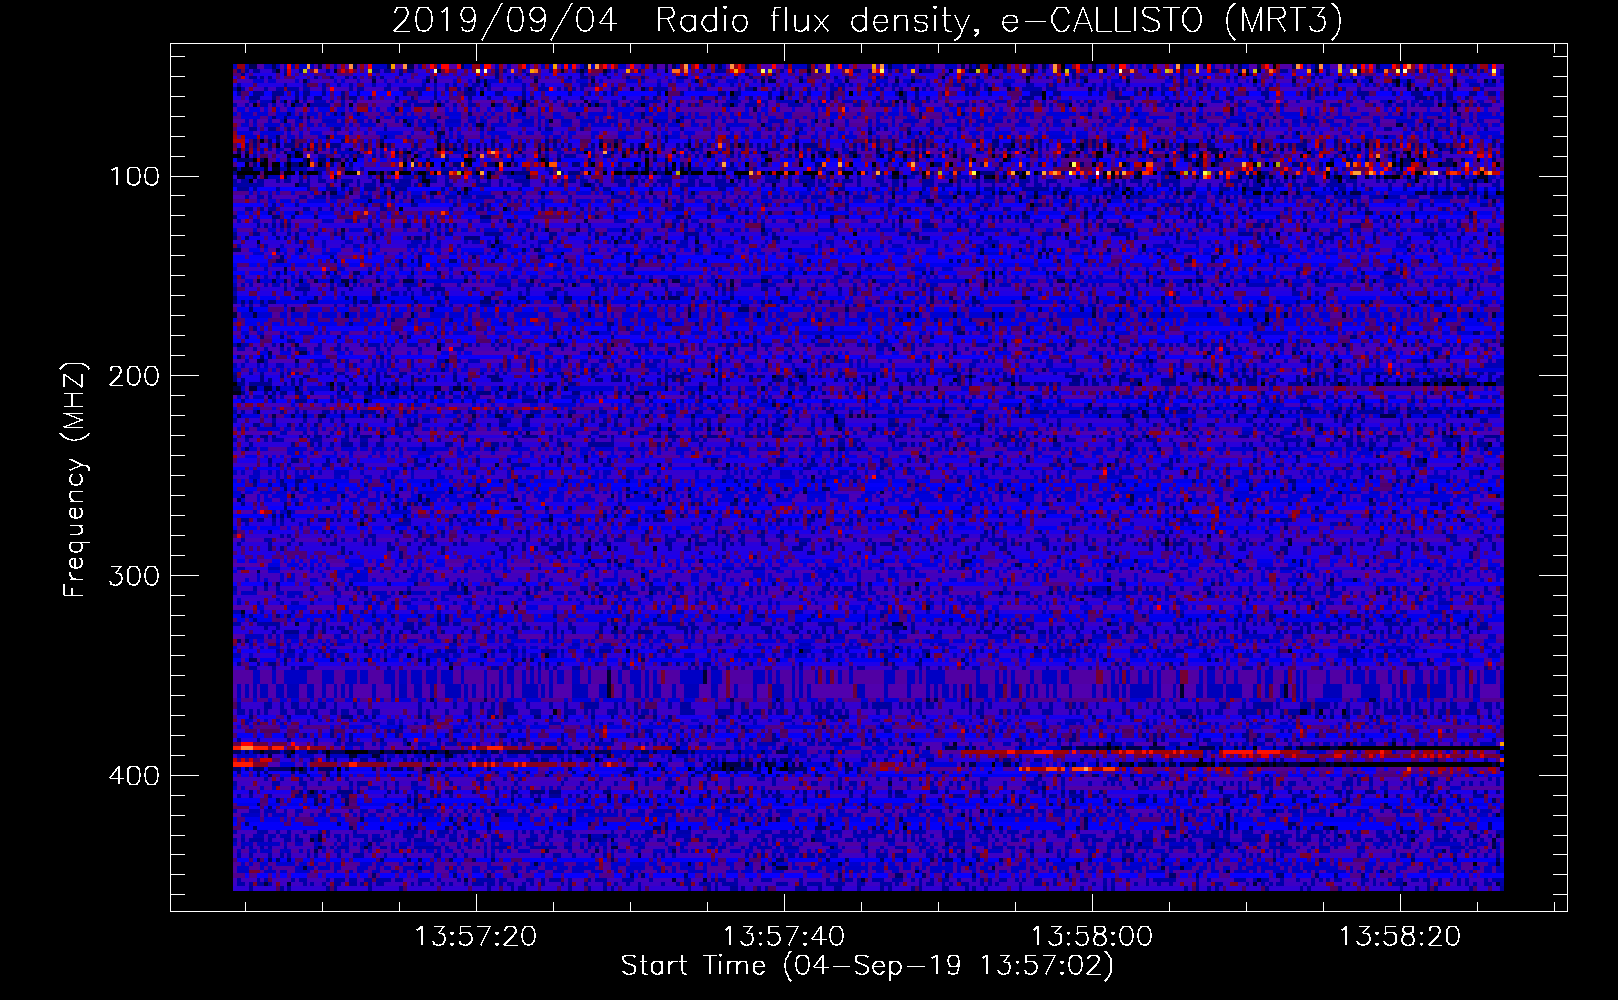Click the "Start Time (04-Sep-19 13:57:02)" axis label
Viewport: 1618px width, 1000px height.
point(867,966)
